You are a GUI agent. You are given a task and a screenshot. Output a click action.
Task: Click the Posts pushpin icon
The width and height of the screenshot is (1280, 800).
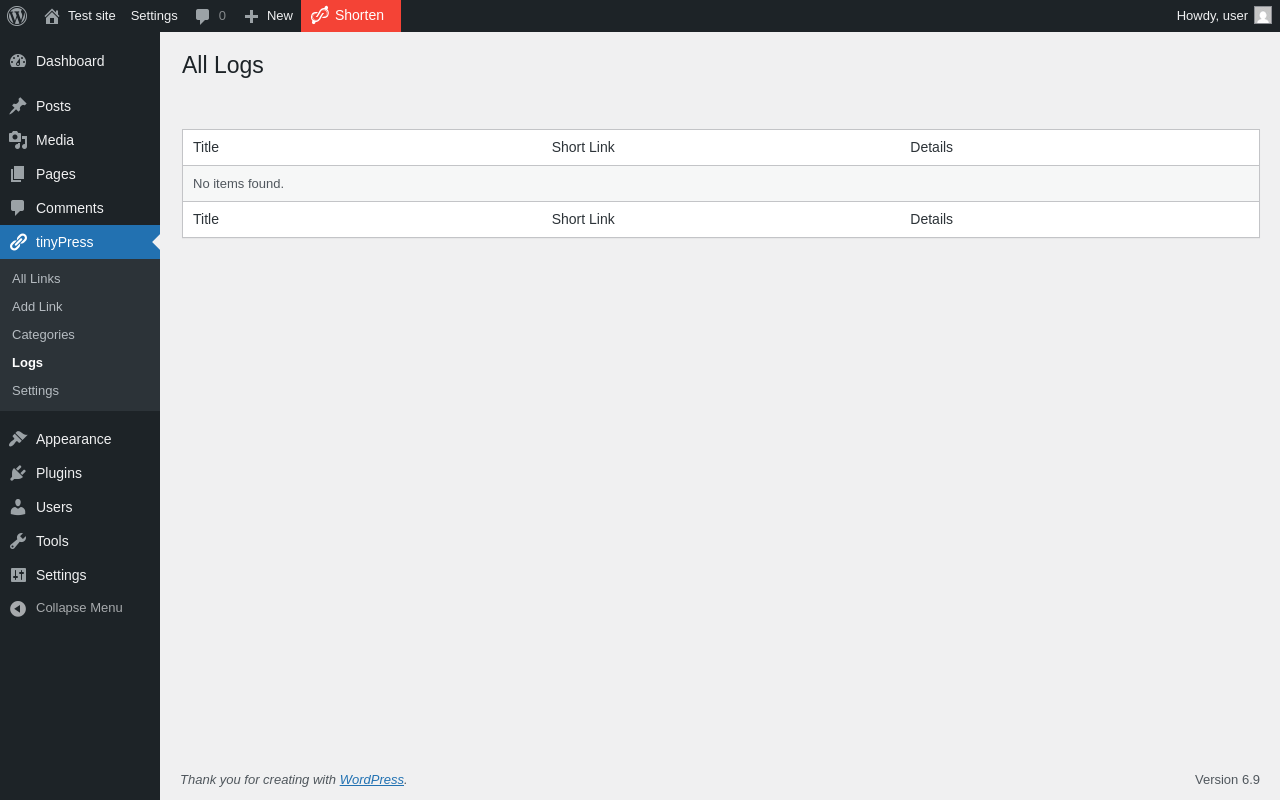(18, 106)
